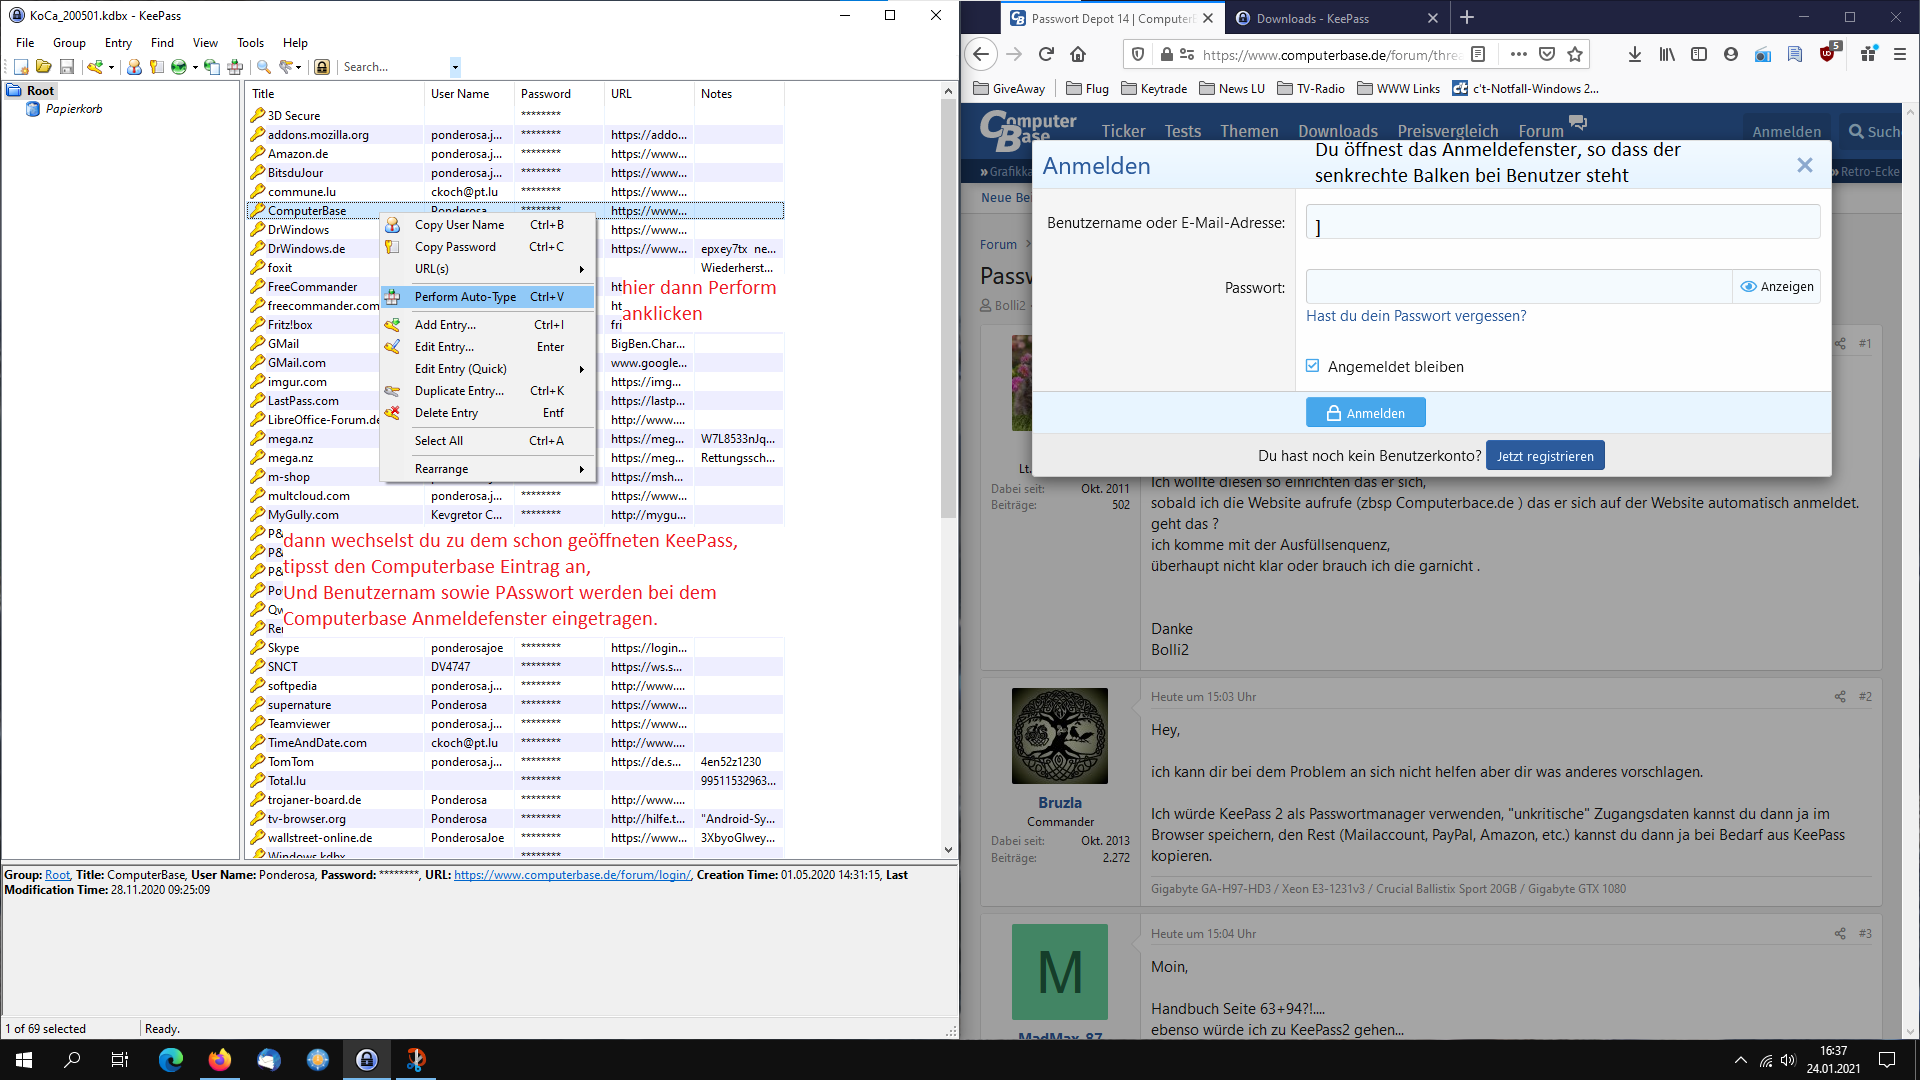The image size is (1920, 1080).
Task: Toggle the Angemeldet bleiben checkbox
Action: 1313,366
